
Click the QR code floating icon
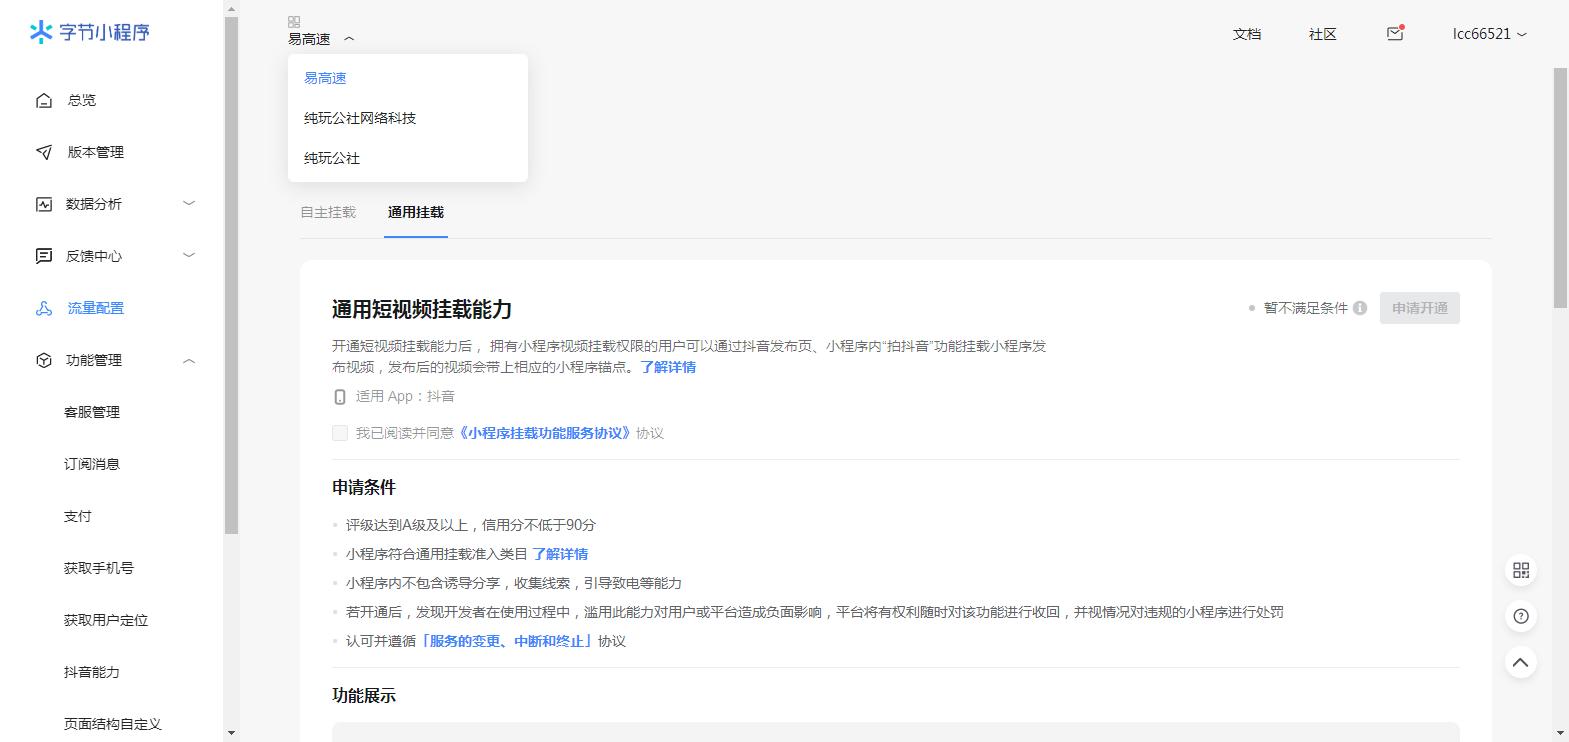coord(1521,570)
